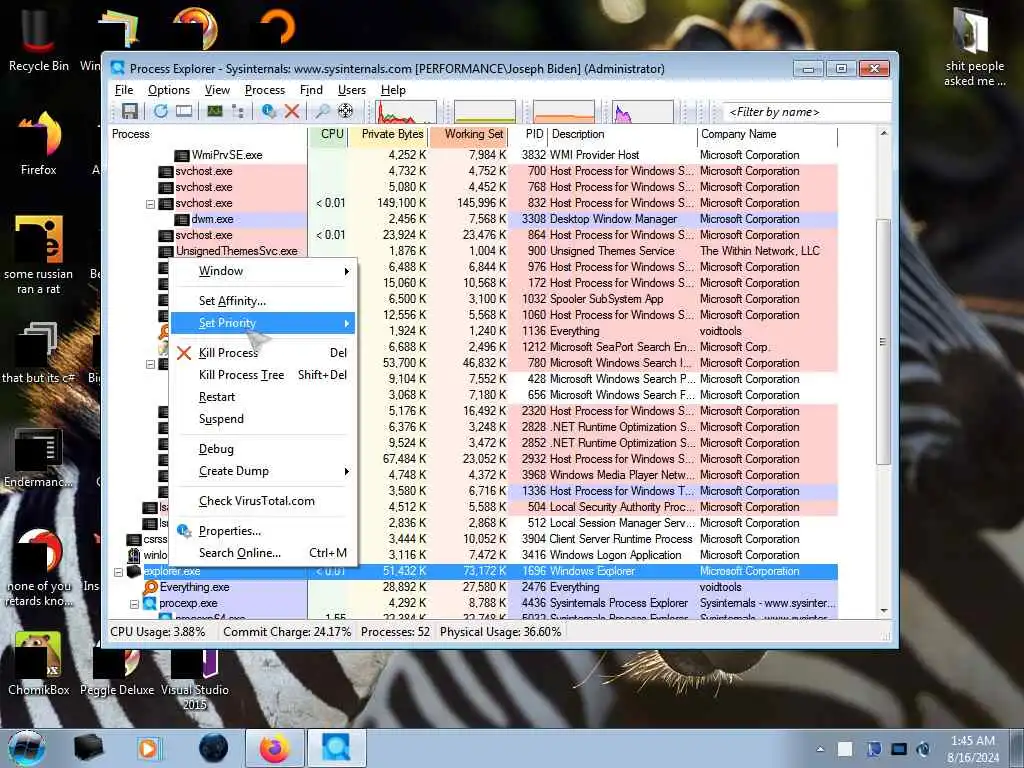Collapse the svchost.exe node above dwm.exe
This screenshot has width=1024, height=768.
pyautogui.click(x=150, y=204)
